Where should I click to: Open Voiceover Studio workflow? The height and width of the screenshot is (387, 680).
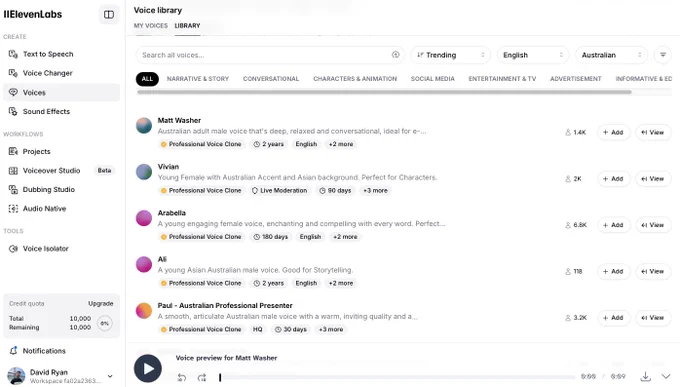[61, 171]
